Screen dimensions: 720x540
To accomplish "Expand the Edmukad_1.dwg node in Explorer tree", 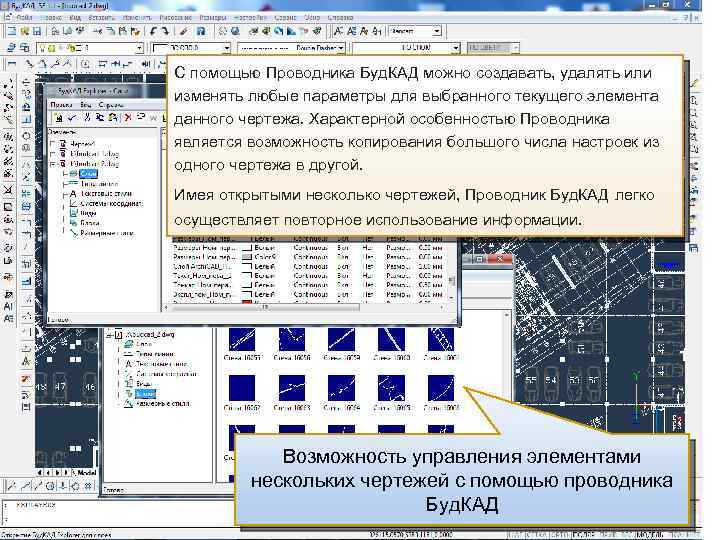I will pyautogui.click(x=53, y=153).
